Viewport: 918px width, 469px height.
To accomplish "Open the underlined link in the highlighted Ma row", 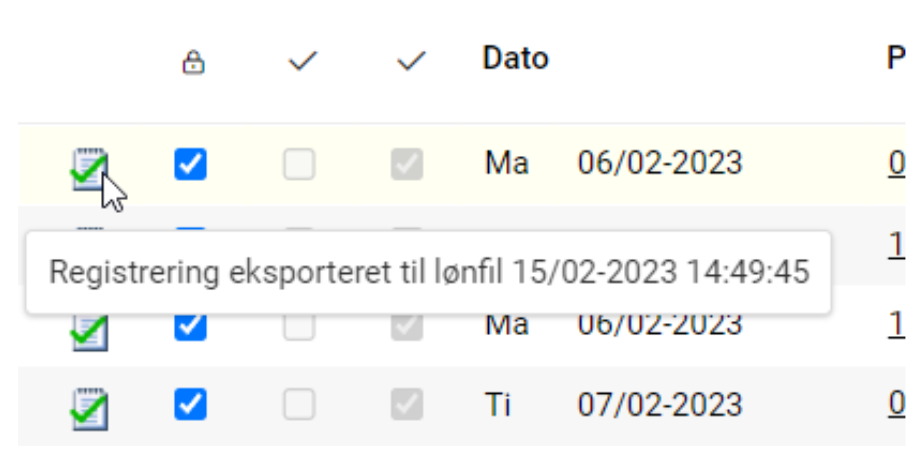I will click(897, 163).
